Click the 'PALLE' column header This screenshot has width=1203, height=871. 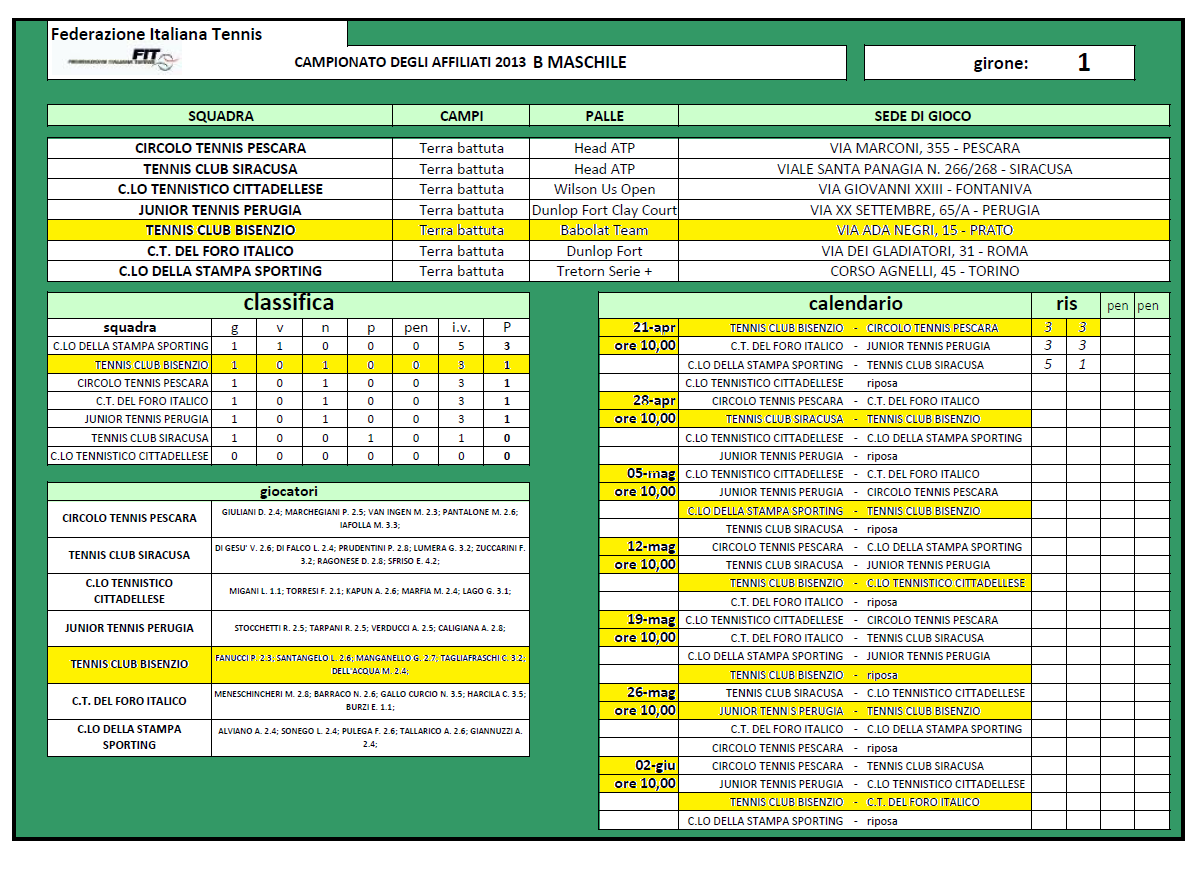coord(604,116)
